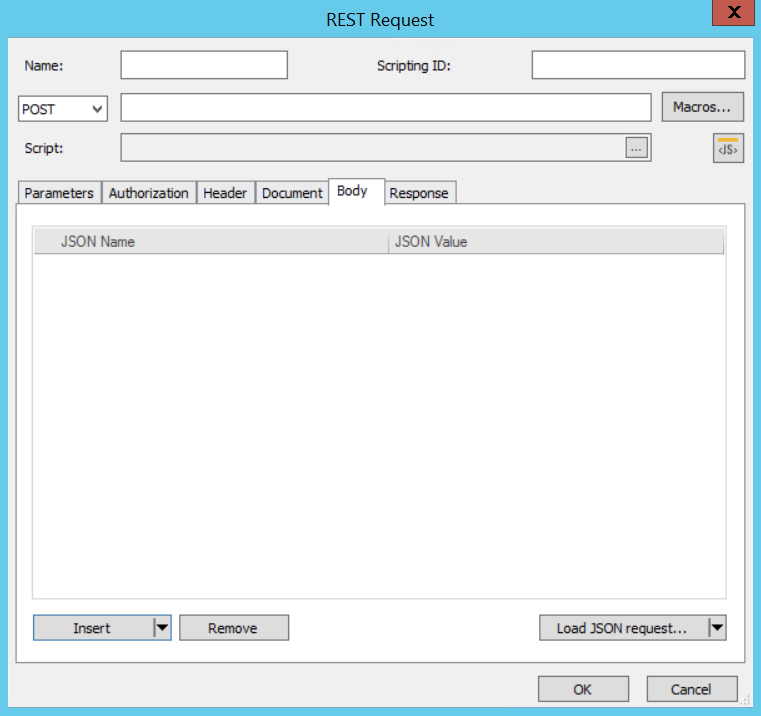
Task: Expand the Insert button dropdown arrow
Action: click(163, 628)
